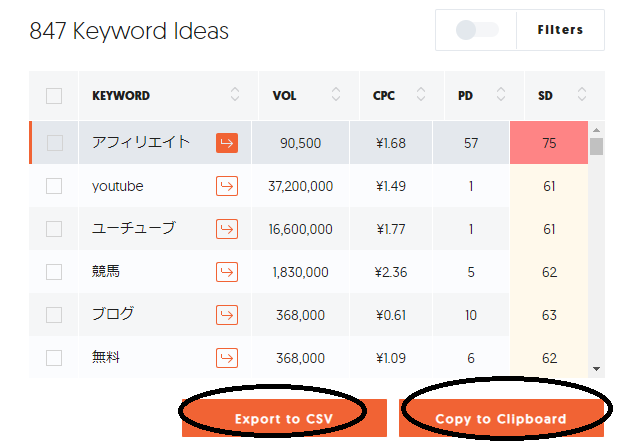This screenshot has height=444, width=630.
Task: Sort table by KEYWORD column arrows
Action: point(235,94)
